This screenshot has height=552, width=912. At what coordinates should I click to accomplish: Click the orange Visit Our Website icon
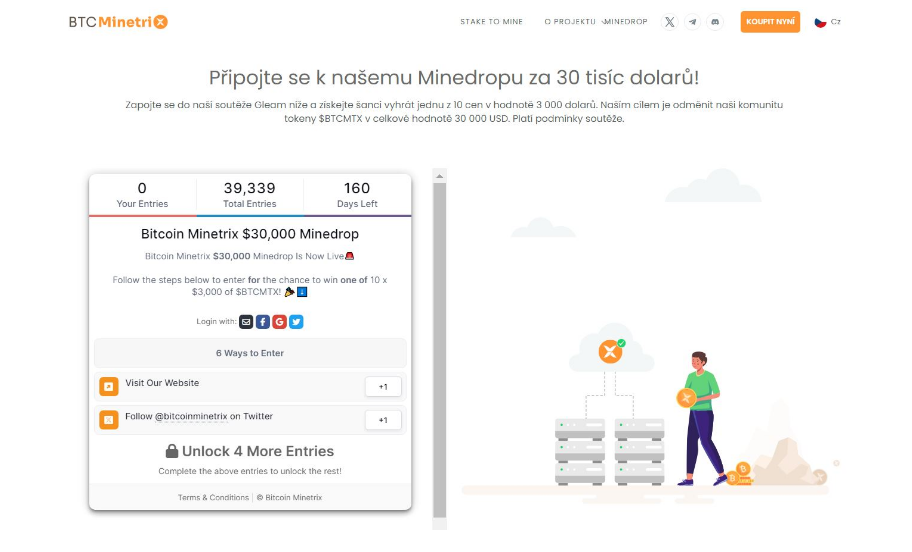[x=109, y=387]
